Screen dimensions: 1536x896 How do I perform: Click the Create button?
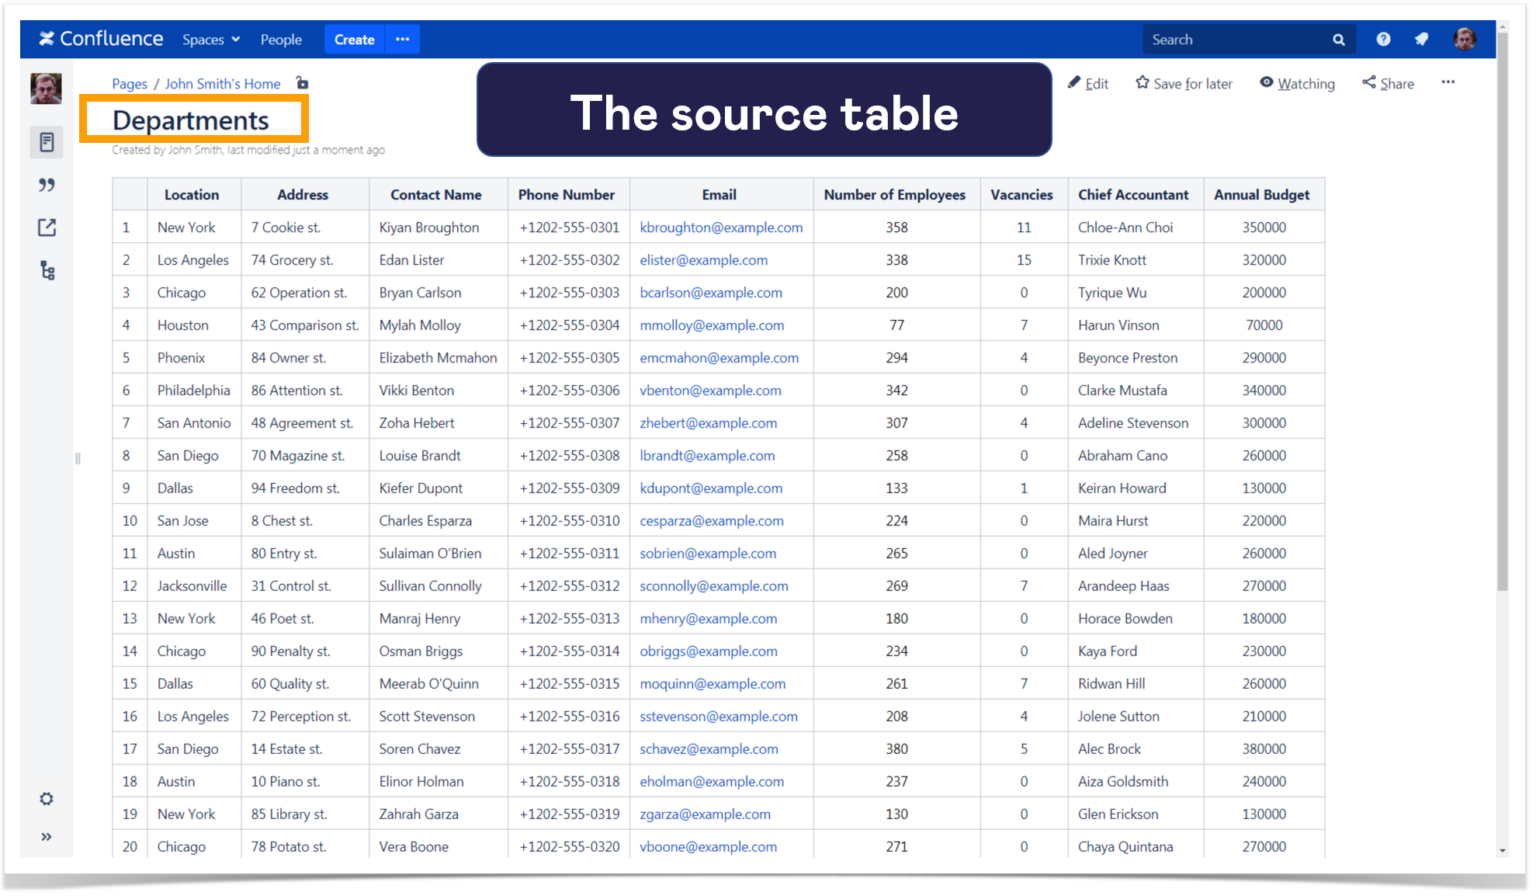pos(354,39)
